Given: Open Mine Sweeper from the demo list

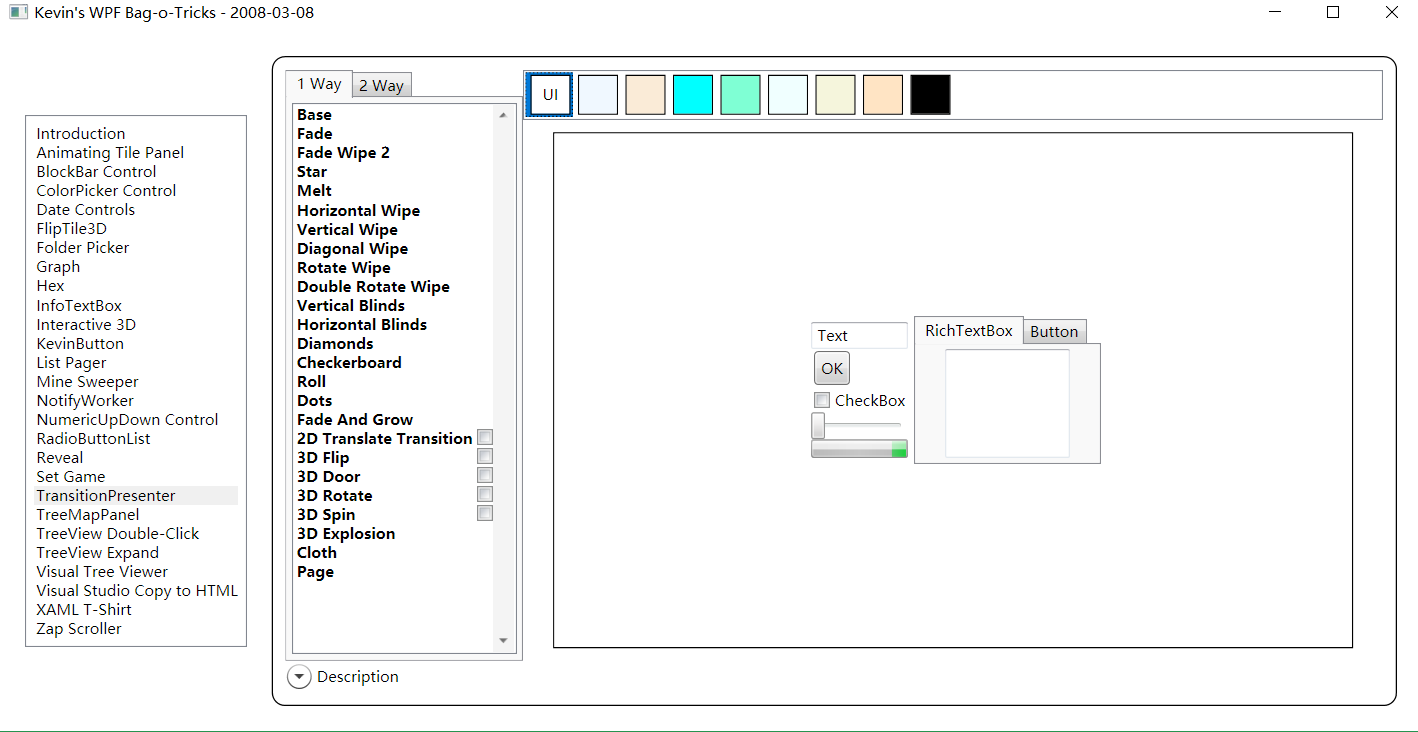Looking at the screenshot, I should pos(87,382).
